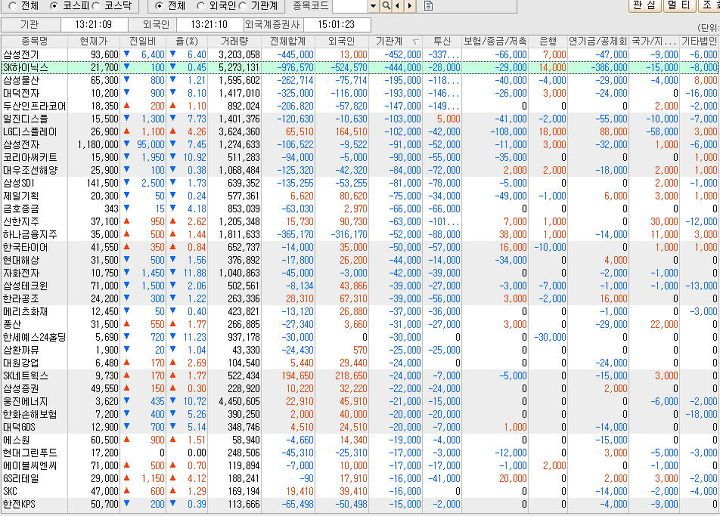The width and height of the screenshot is (720, 516).
Task: Select the 대우조선해양 stock name
Action: point(30,170)
